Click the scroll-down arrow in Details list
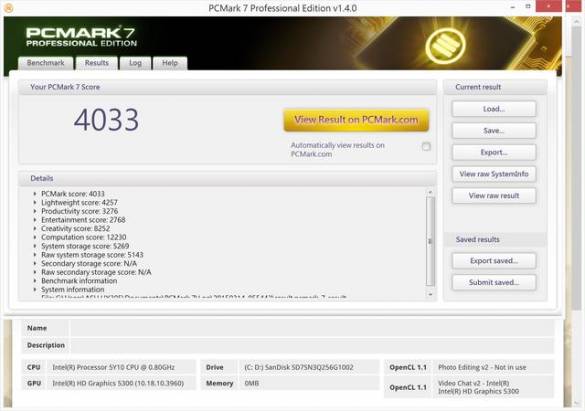The height and width of the screenshot is (411, 585). coord(430,294)
